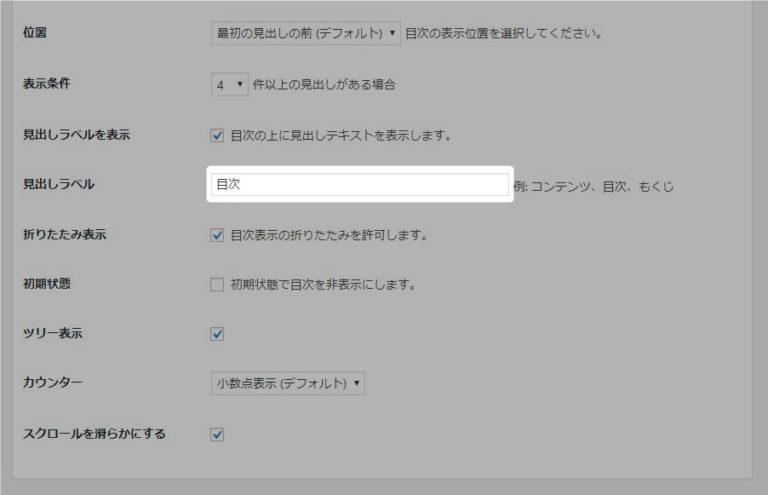Click the 折りたたみ表示 row label
768x495 pixels.
[x=64, y=236]
